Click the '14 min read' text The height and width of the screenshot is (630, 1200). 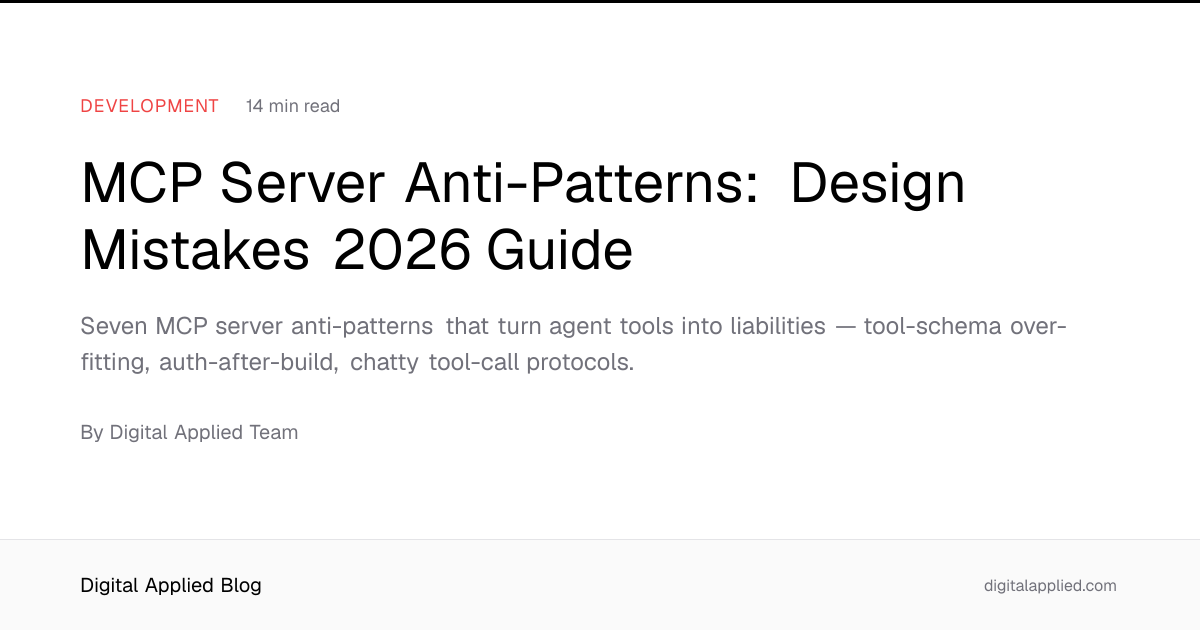click(x=293, y=106)
